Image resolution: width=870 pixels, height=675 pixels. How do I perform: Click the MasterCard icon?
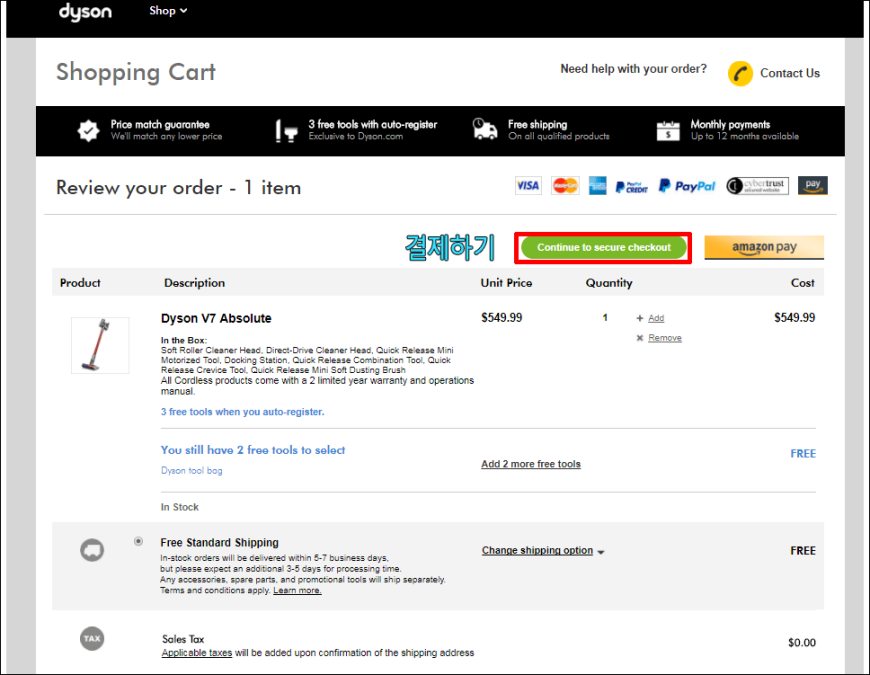565,186
